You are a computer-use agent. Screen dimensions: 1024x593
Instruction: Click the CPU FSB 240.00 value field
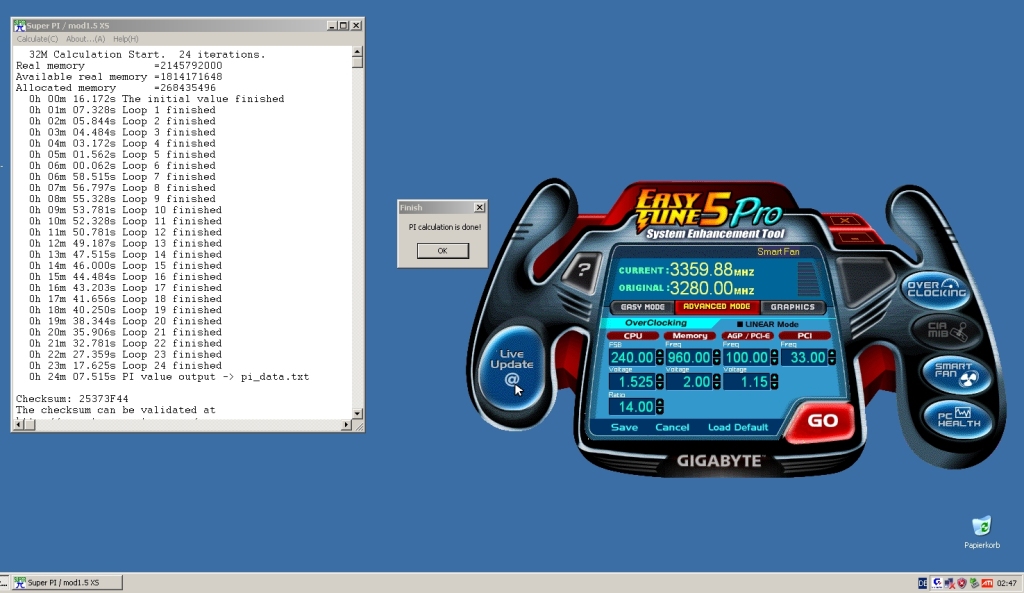(632, 357)
